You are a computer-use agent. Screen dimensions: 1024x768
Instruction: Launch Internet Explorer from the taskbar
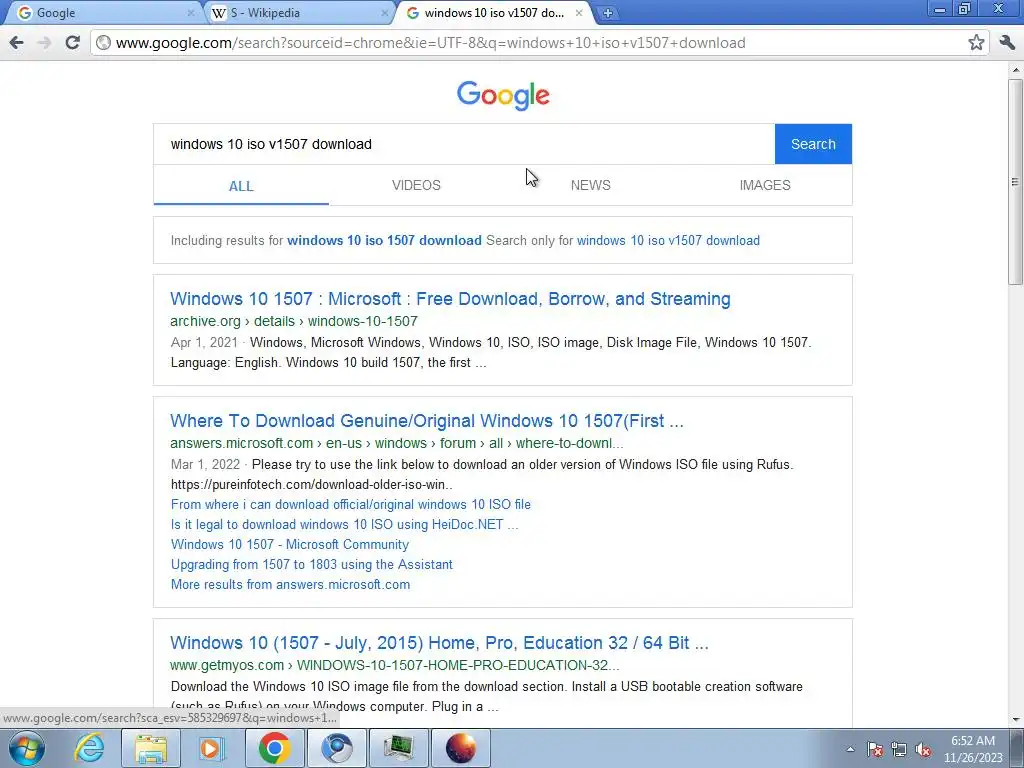(x=89, y=748)
